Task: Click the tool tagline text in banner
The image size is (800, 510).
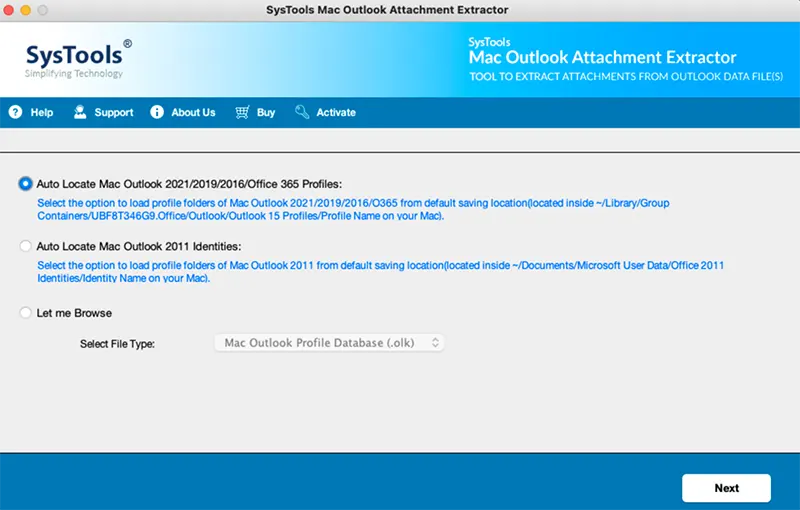Action: tap(626, 76)
